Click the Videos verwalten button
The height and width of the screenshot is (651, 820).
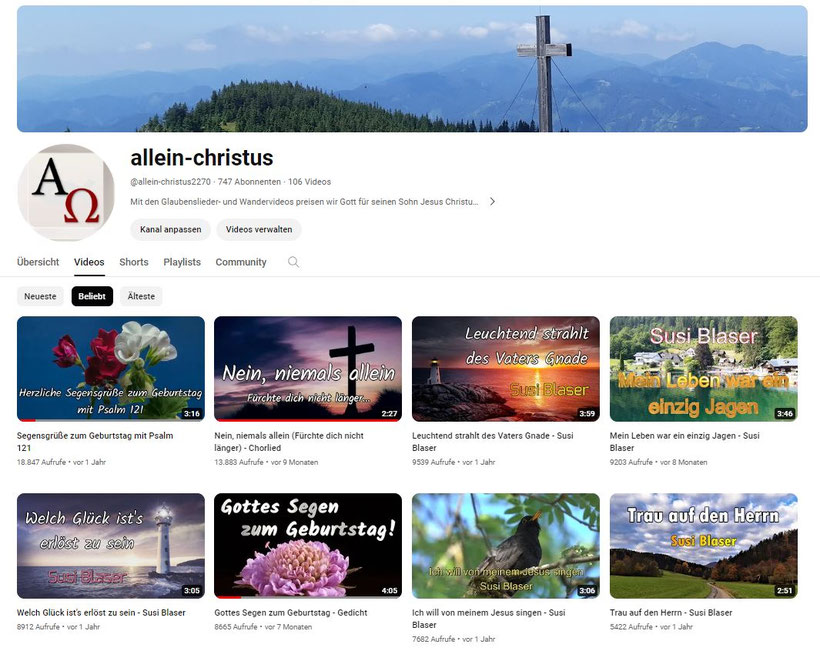[259, 230]
